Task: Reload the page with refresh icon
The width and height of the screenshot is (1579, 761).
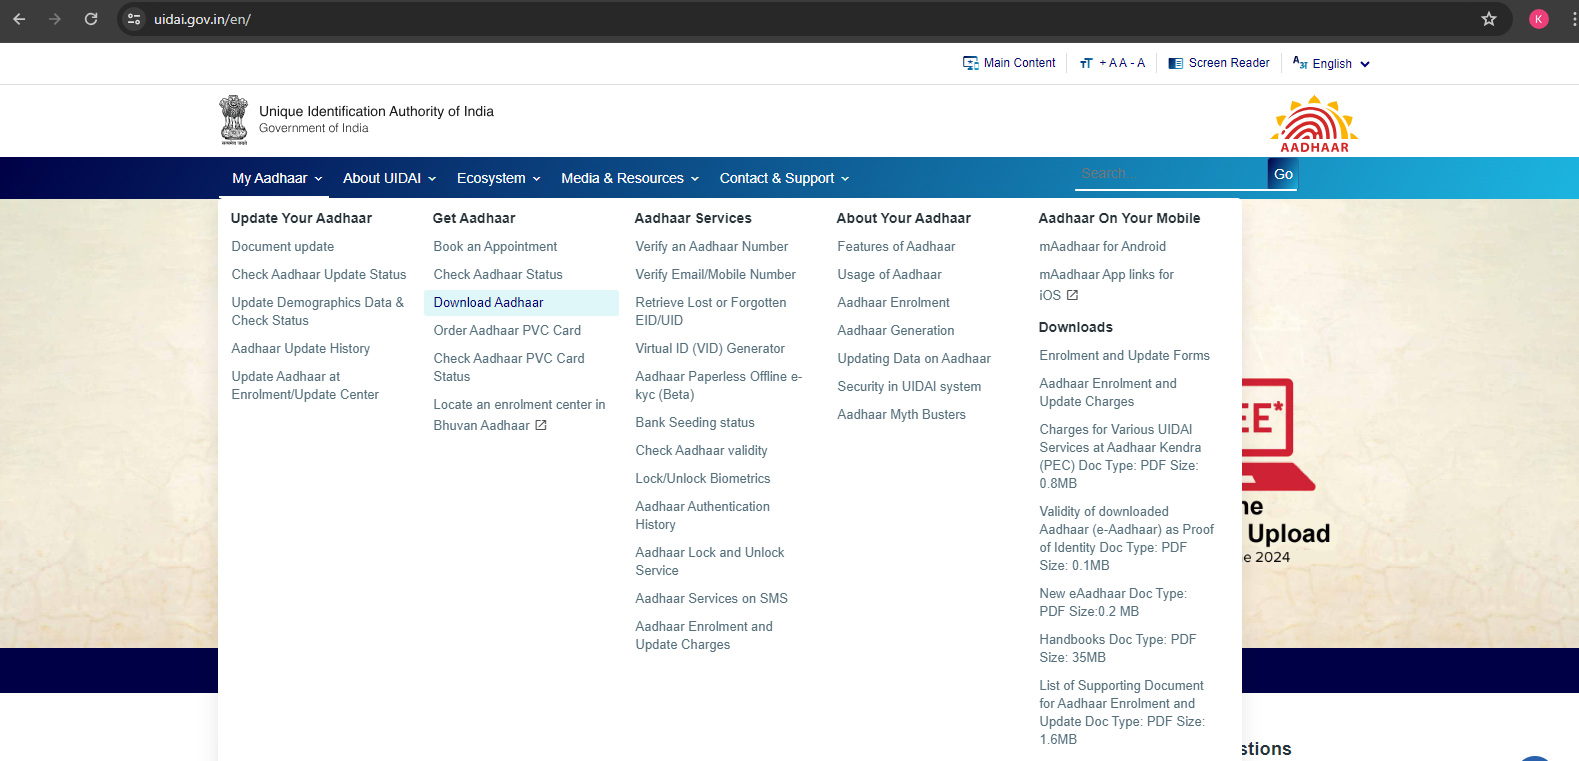Action: [91, 19]
